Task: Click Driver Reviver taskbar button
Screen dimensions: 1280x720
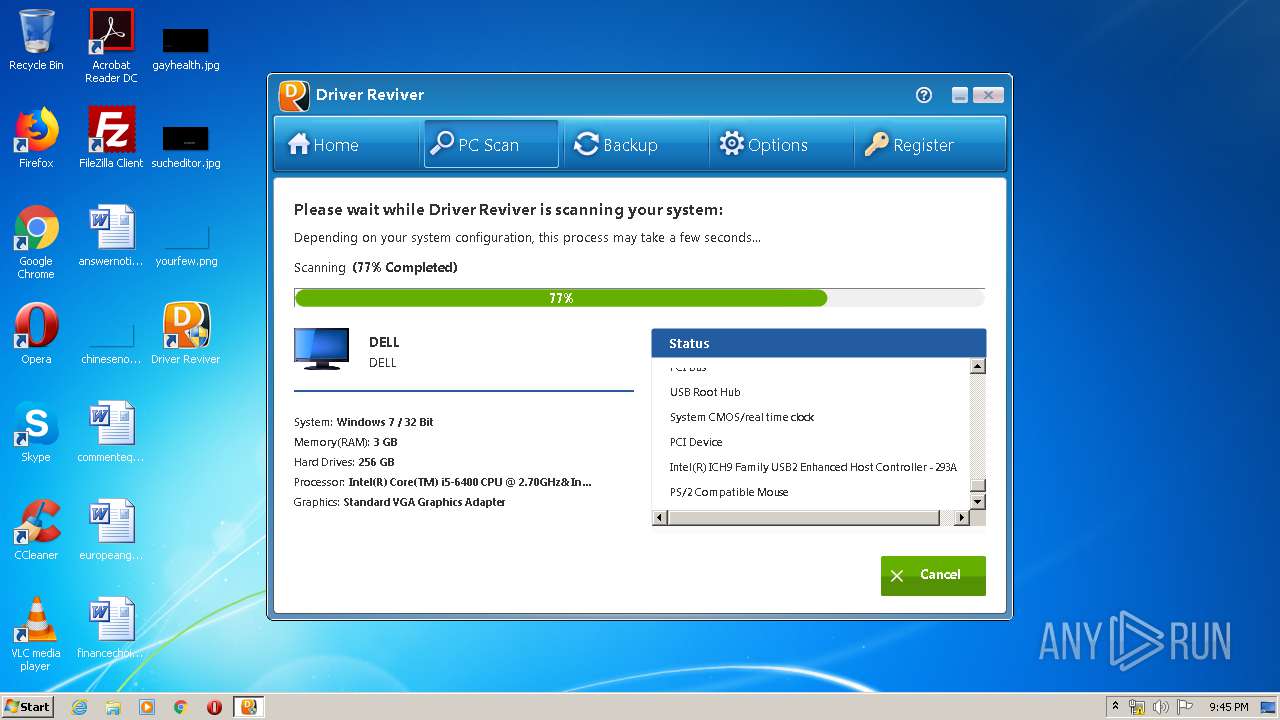Action: 249,707
